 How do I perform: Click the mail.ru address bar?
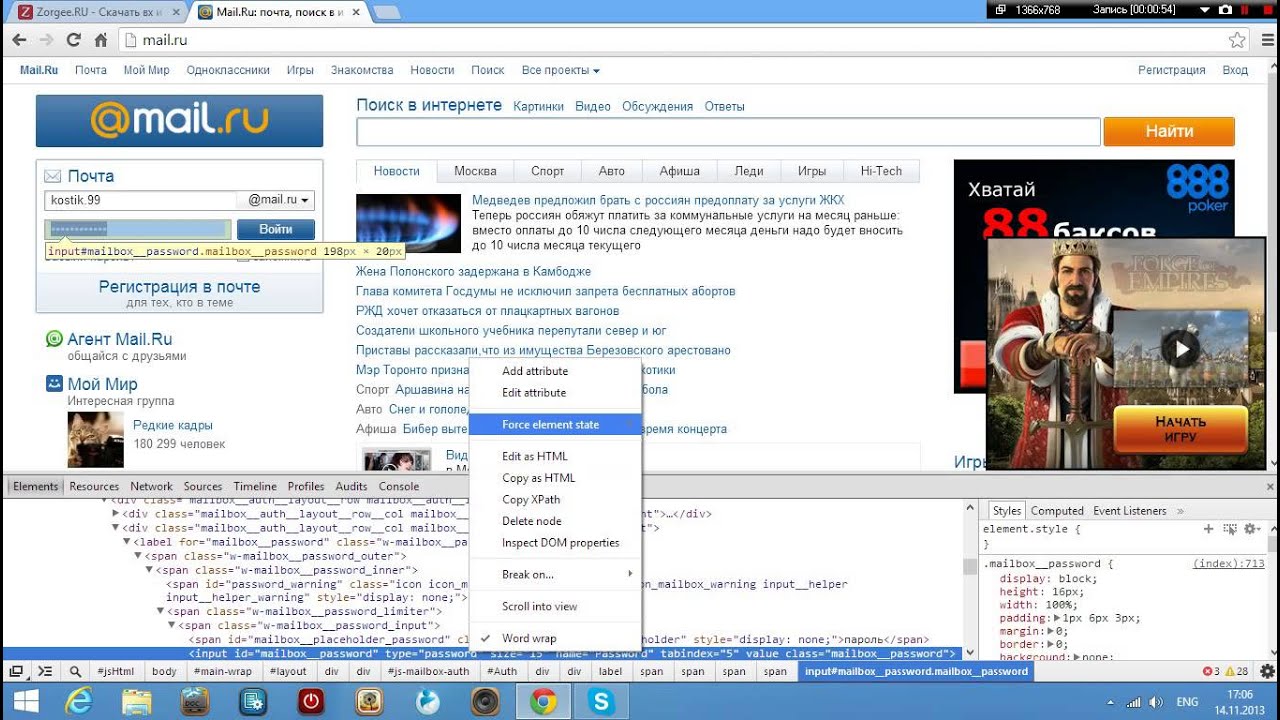point(670,40)
